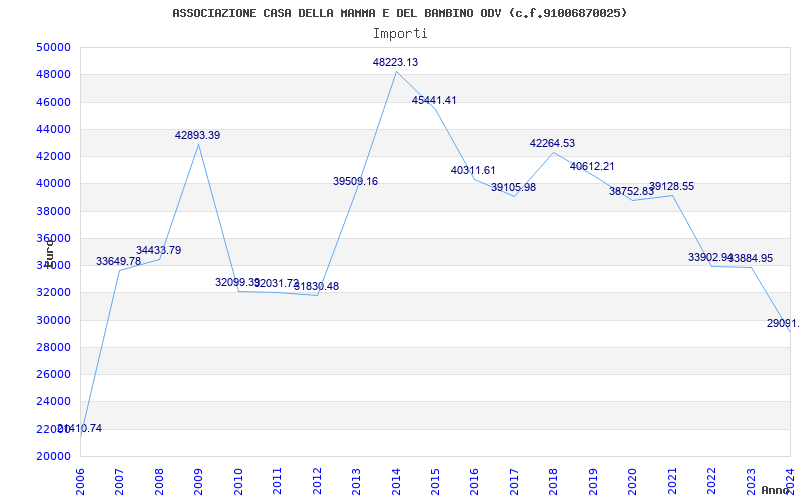Click the 39128.55 data label
This screenshot has height=500, width=800.
pos(671,186)
